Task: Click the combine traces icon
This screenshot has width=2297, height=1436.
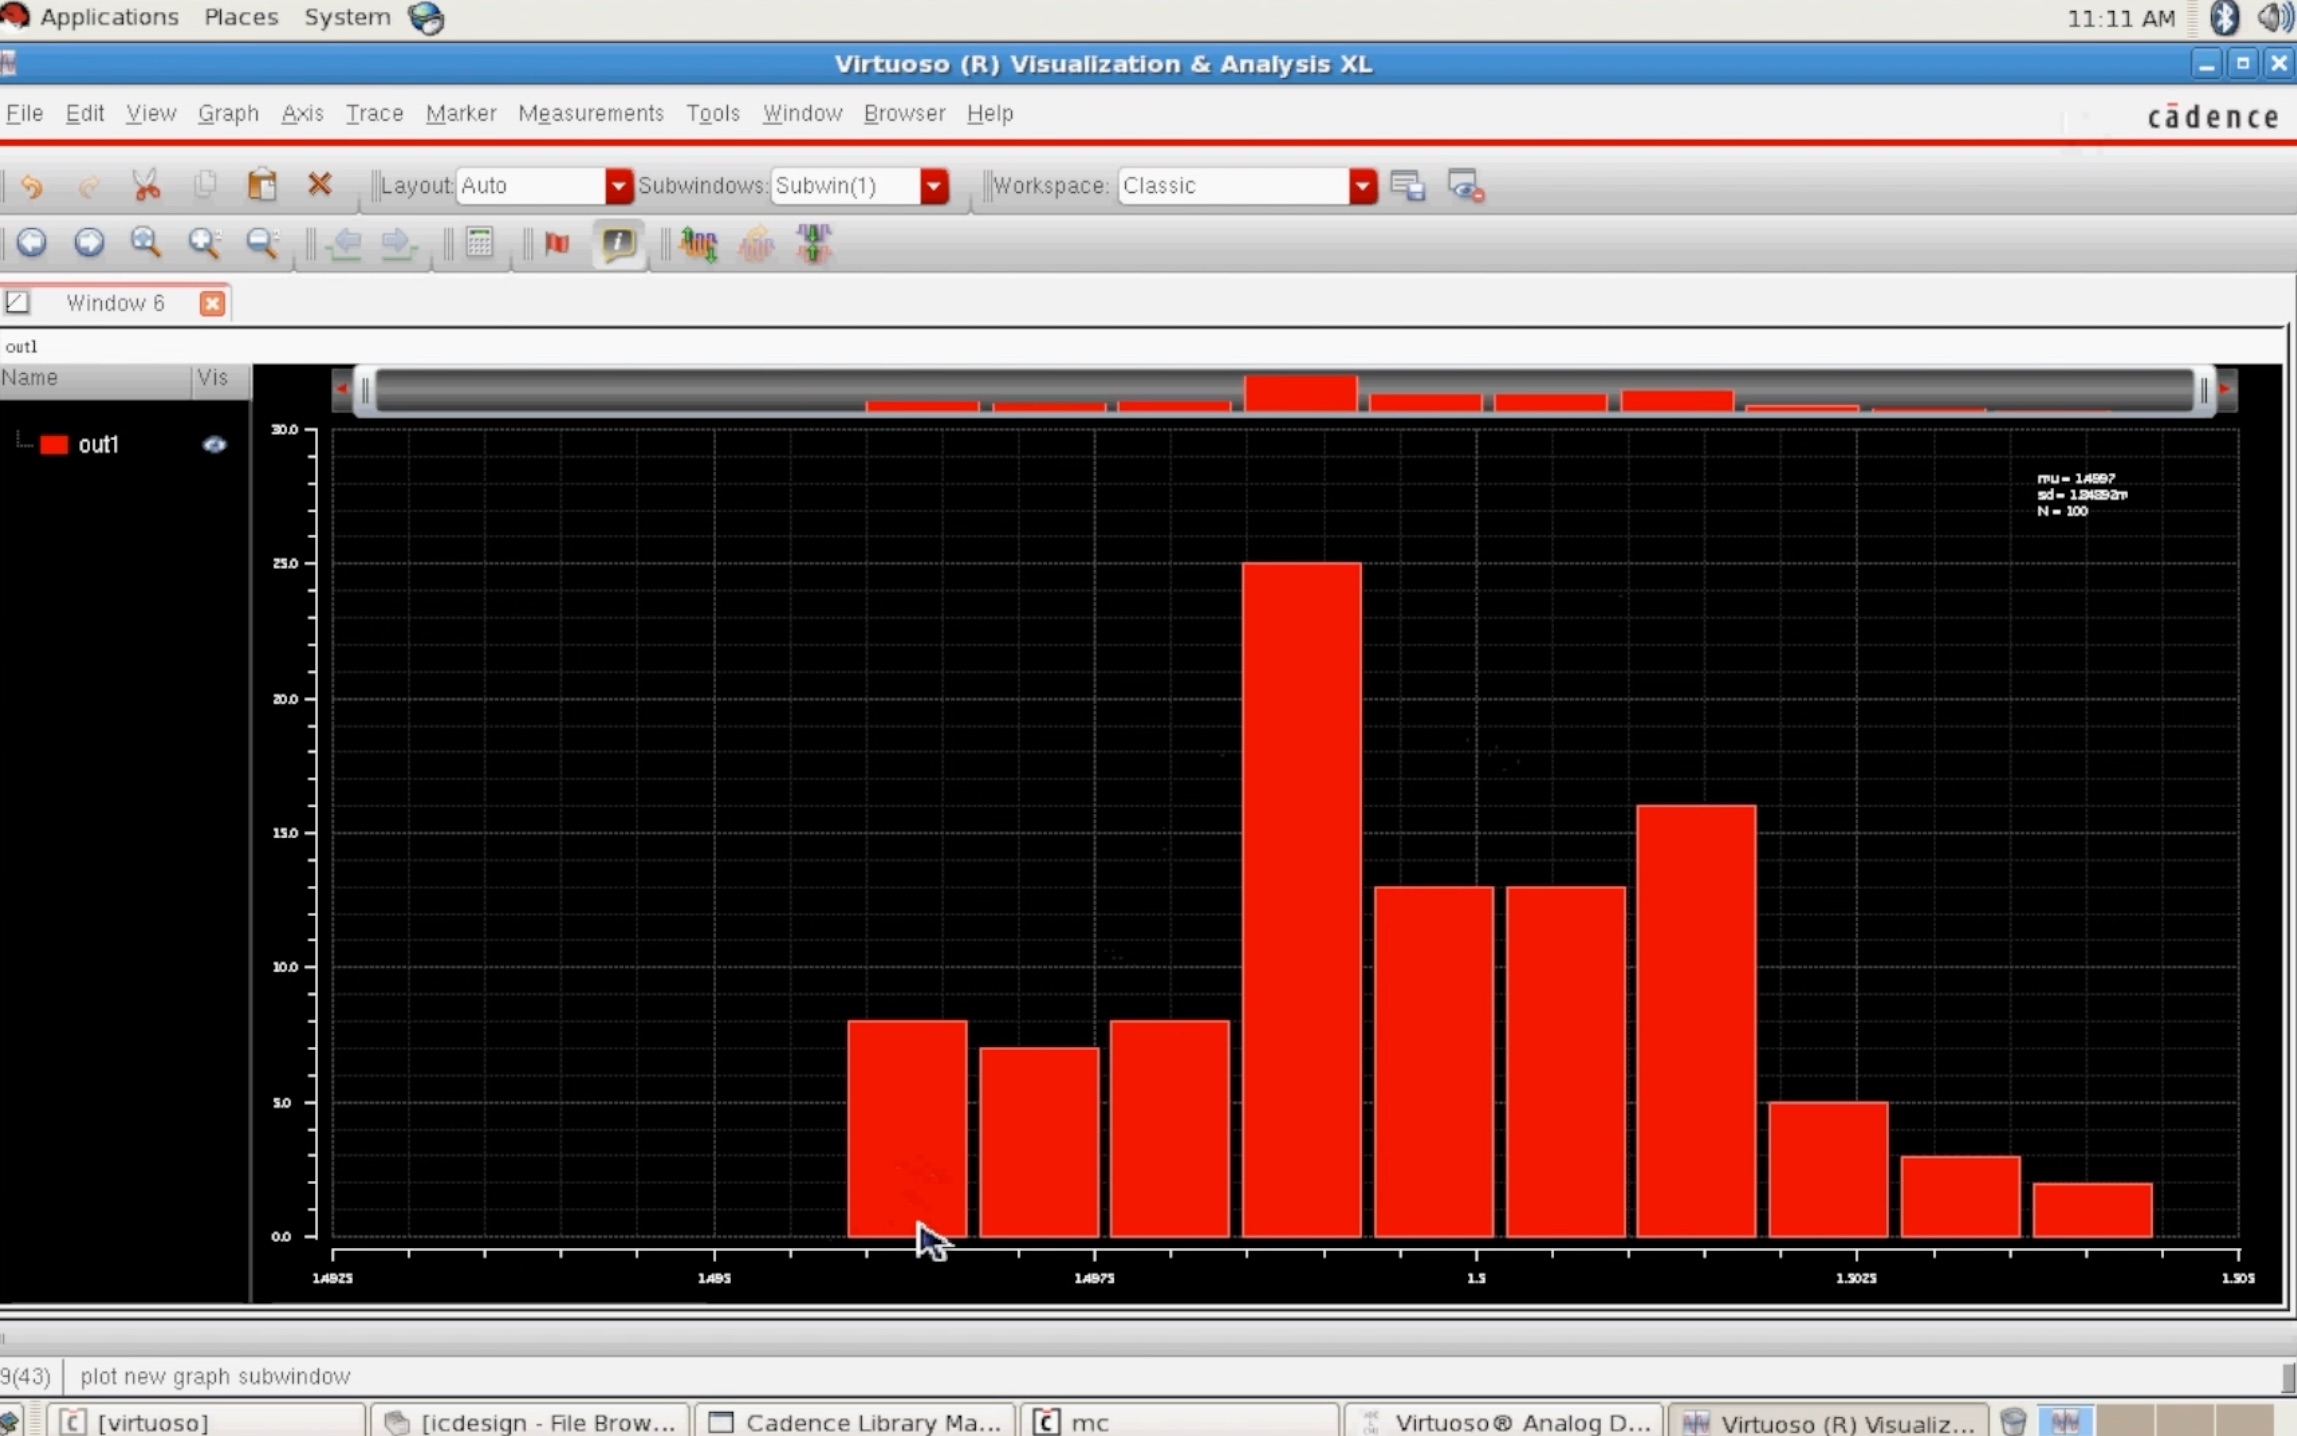Action: tap(756, 243)
